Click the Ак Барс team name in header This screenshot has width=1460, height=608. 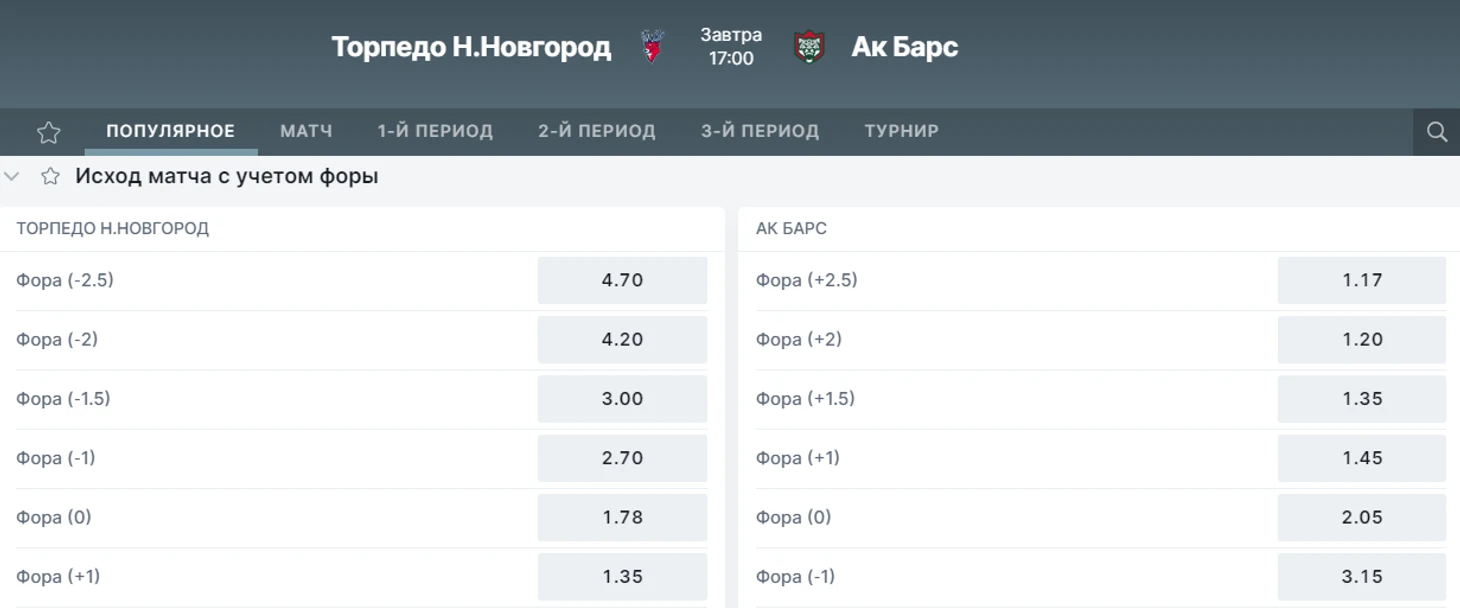(904, 47)
